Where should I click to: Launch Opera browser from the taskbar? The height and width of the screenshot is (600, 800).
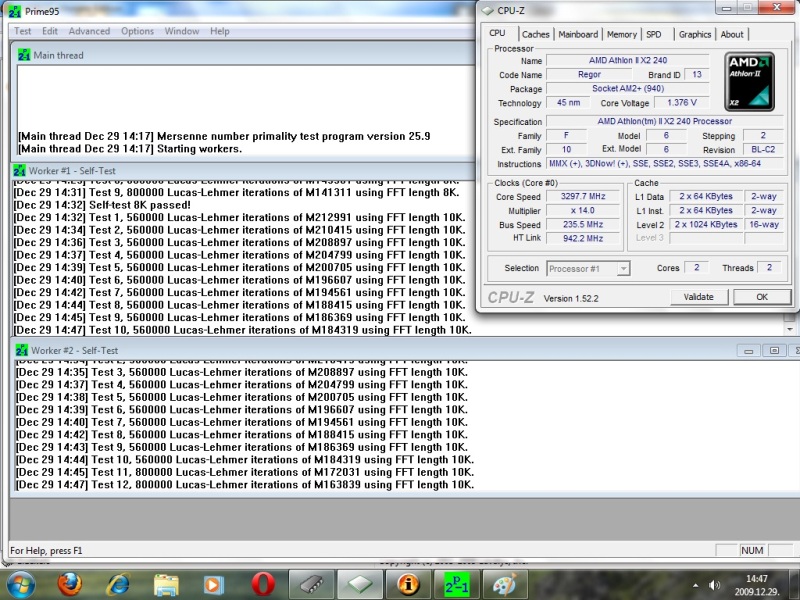point(263,585)
